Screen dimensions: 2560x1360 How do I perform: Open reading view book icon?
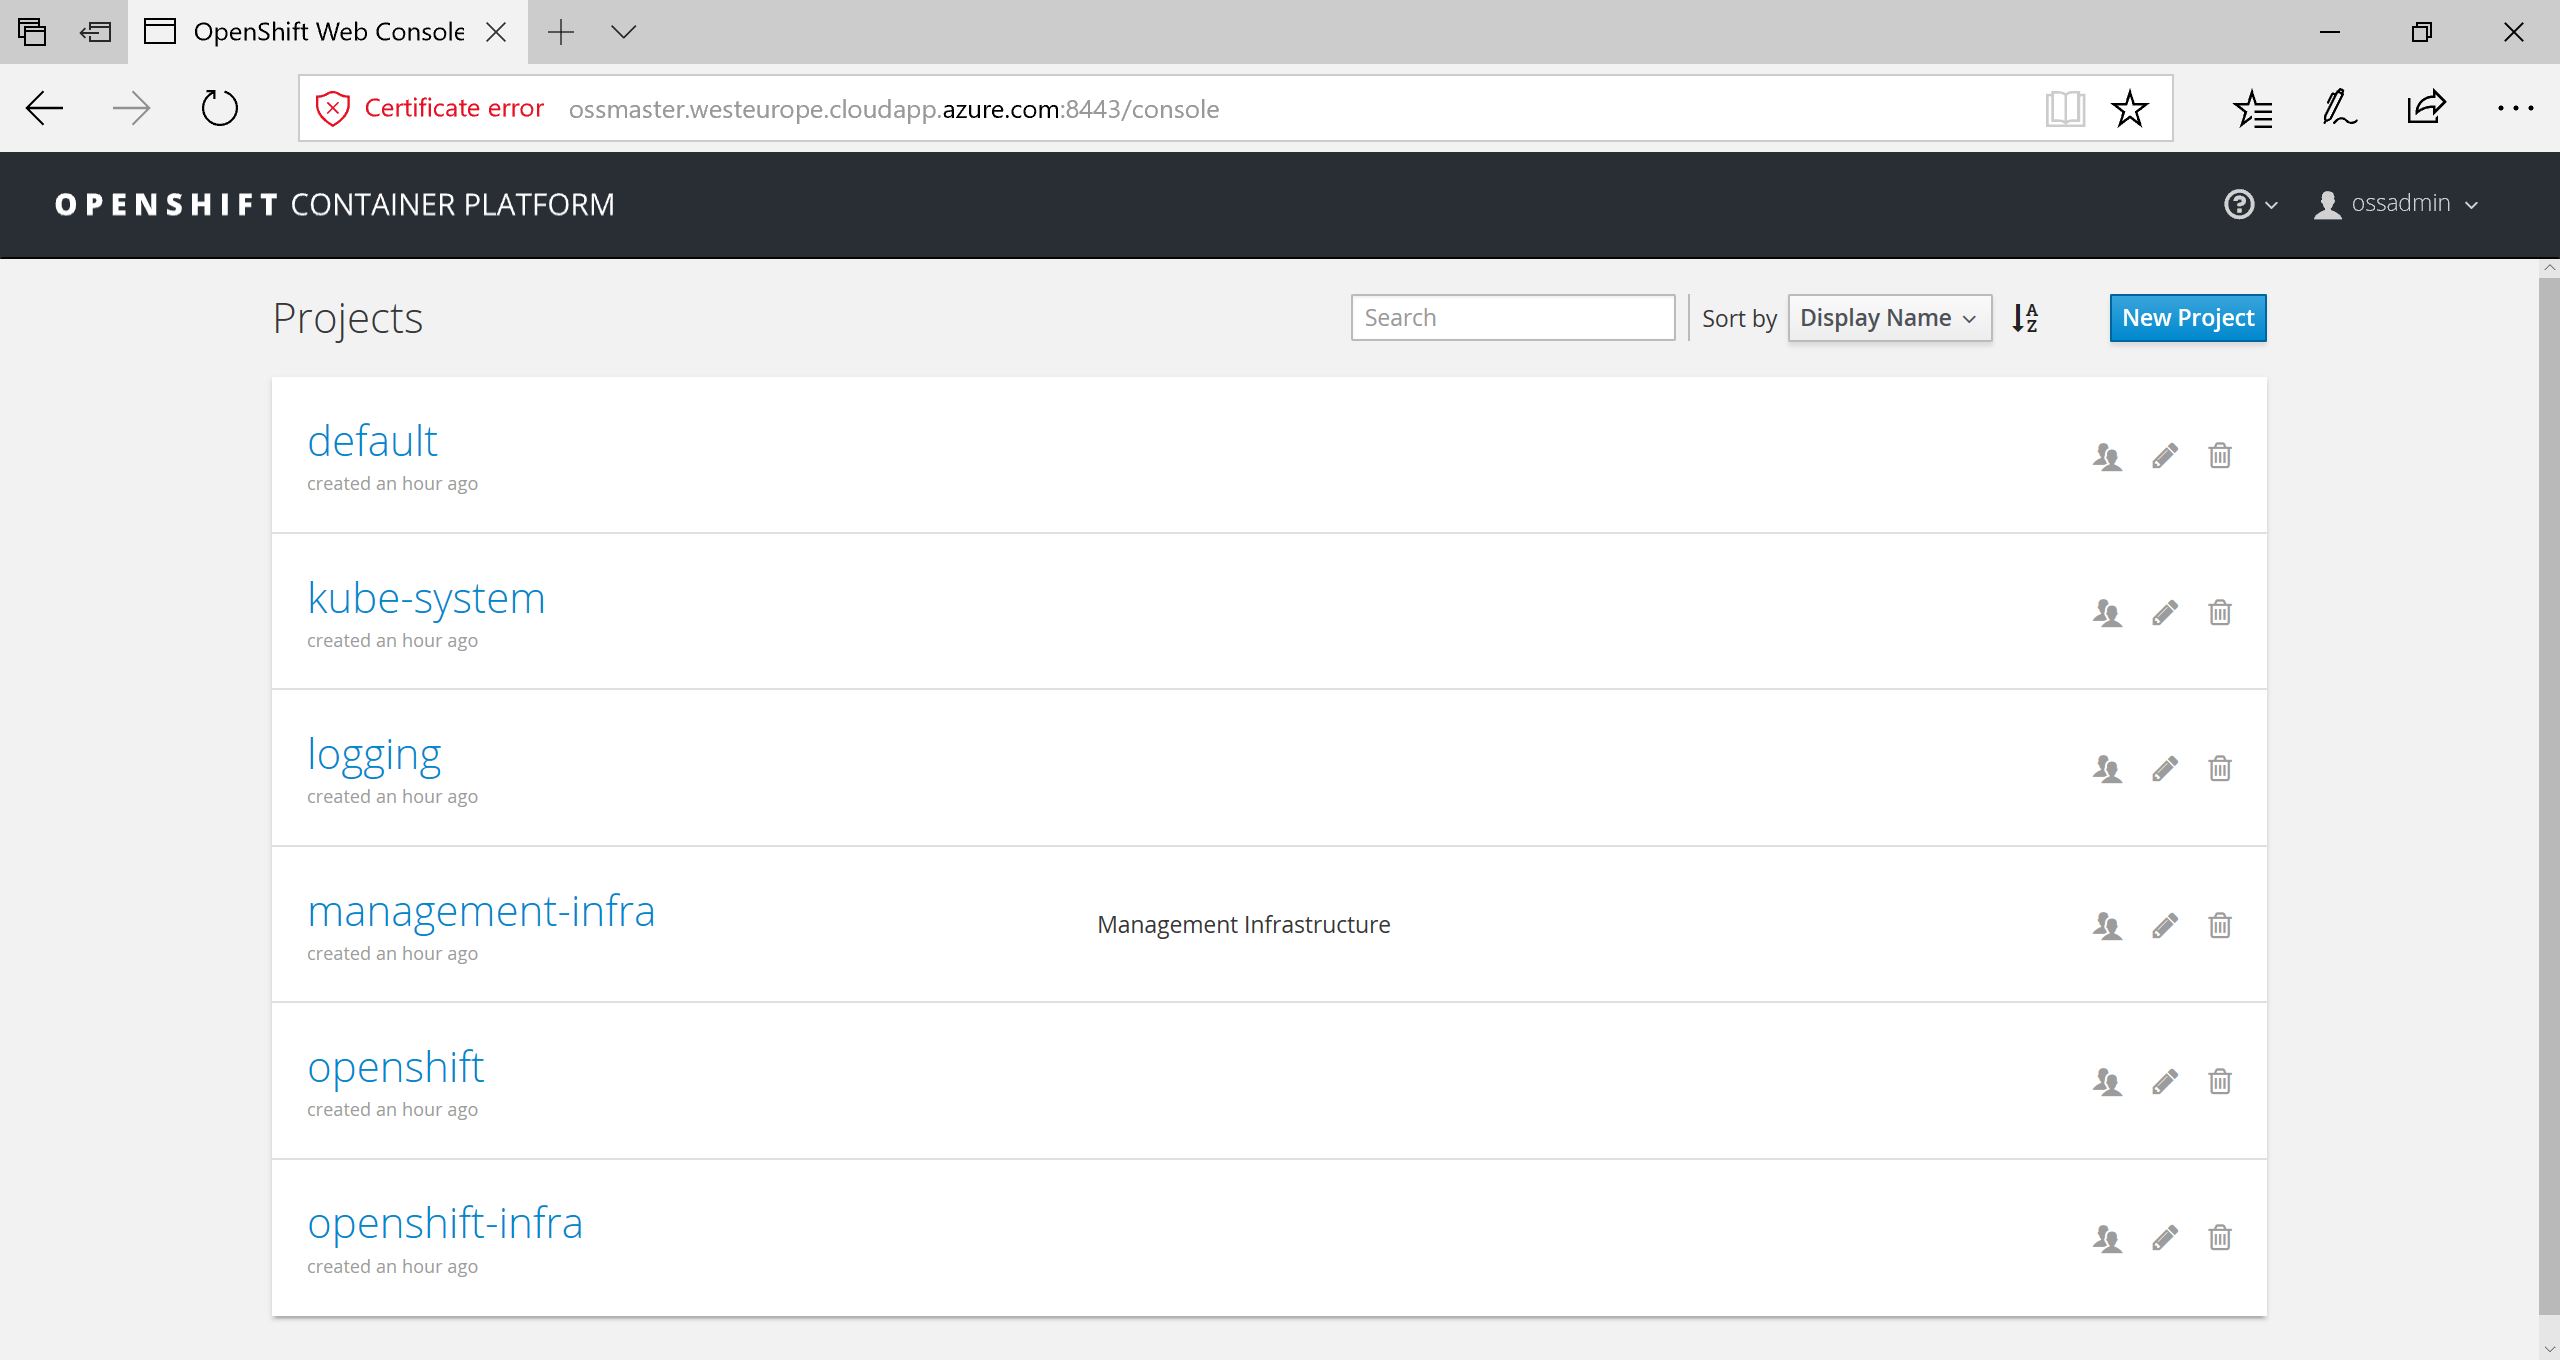click(2065, 108)
